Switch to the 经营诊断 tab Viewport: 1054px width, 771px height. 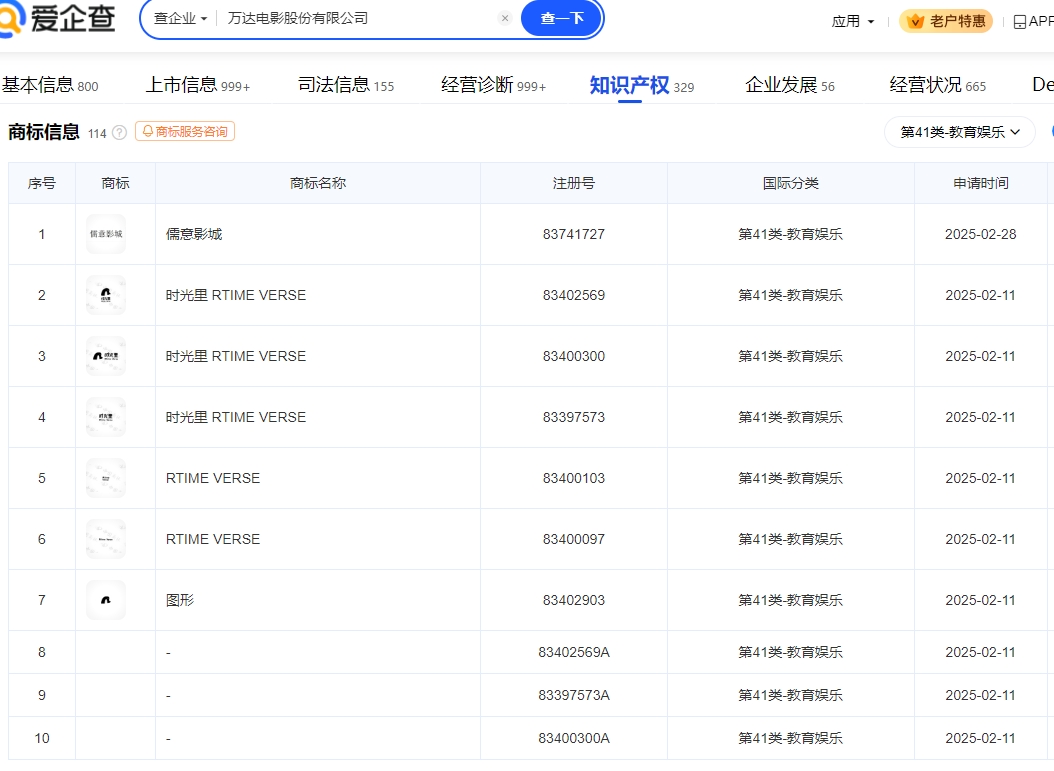point(493,85)
